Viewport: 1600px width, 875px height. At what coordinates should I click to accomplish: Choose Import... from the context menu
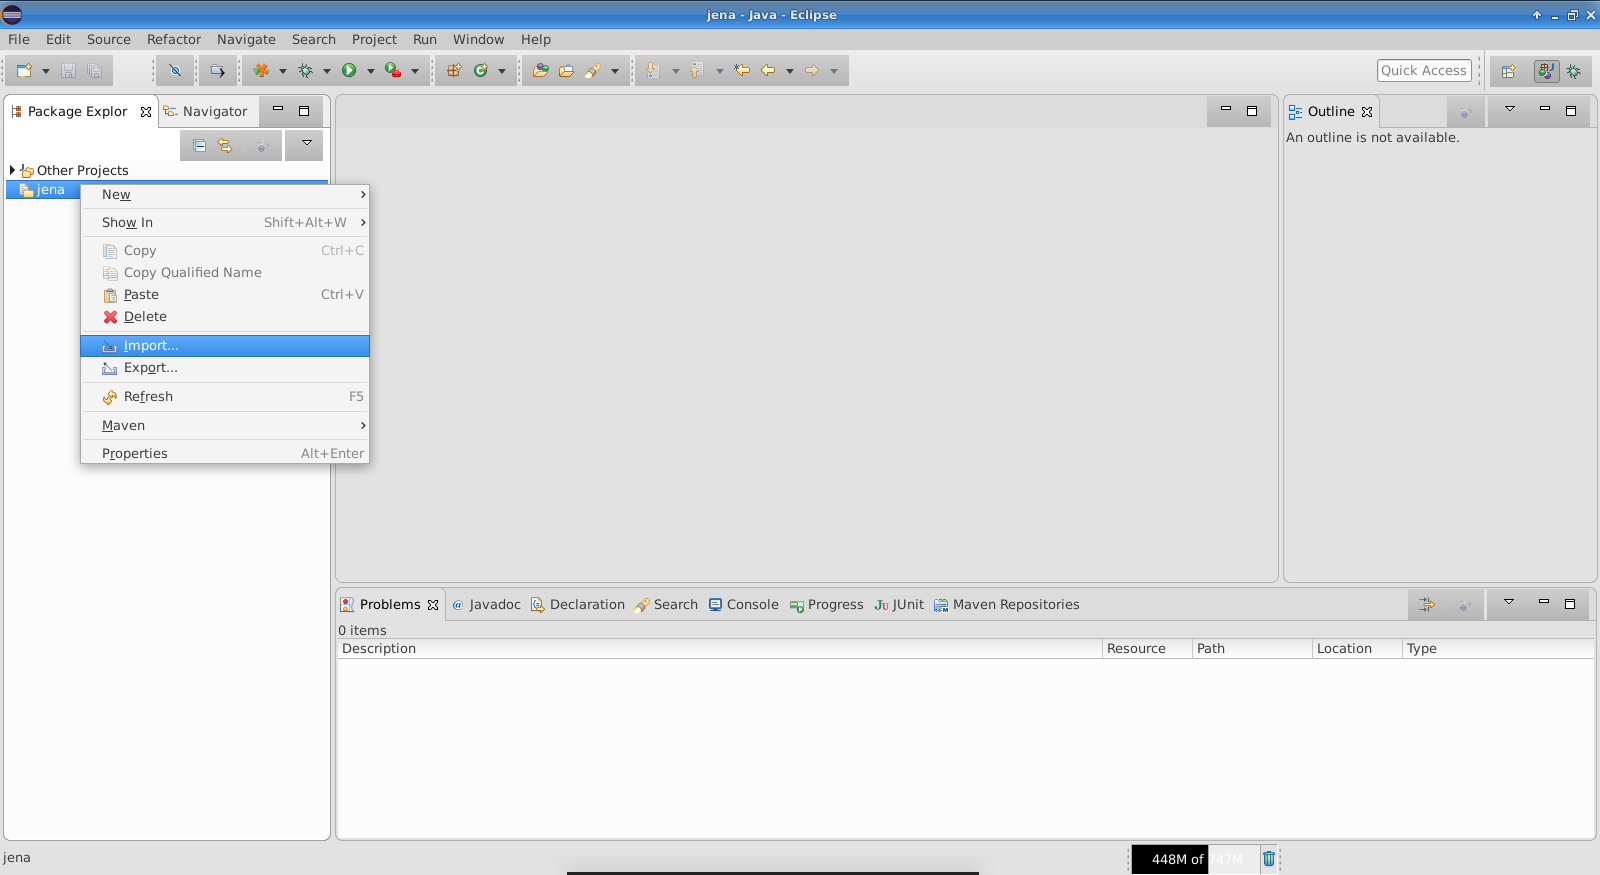point(151,346)
